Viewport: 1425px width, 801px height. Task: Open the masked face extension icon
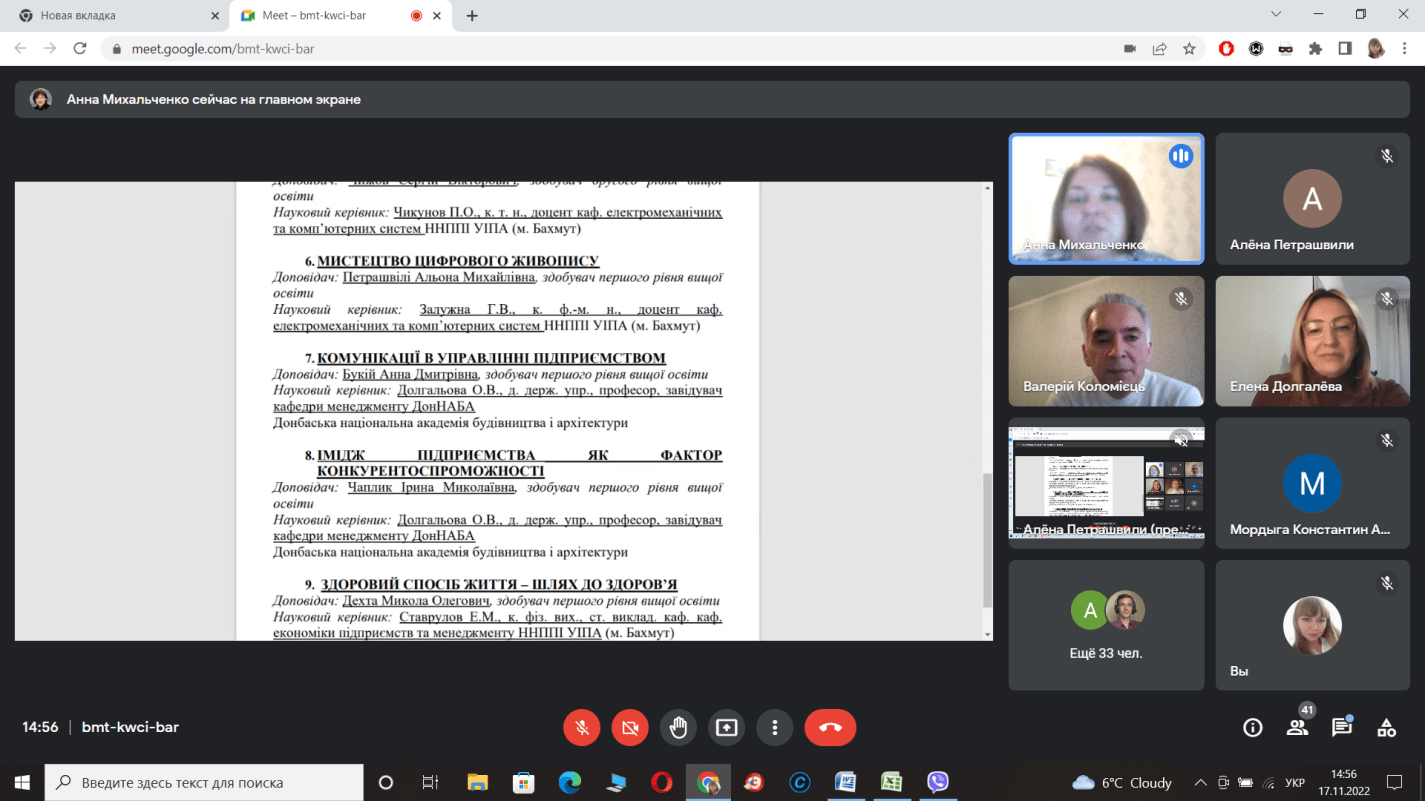point(1286,48)
